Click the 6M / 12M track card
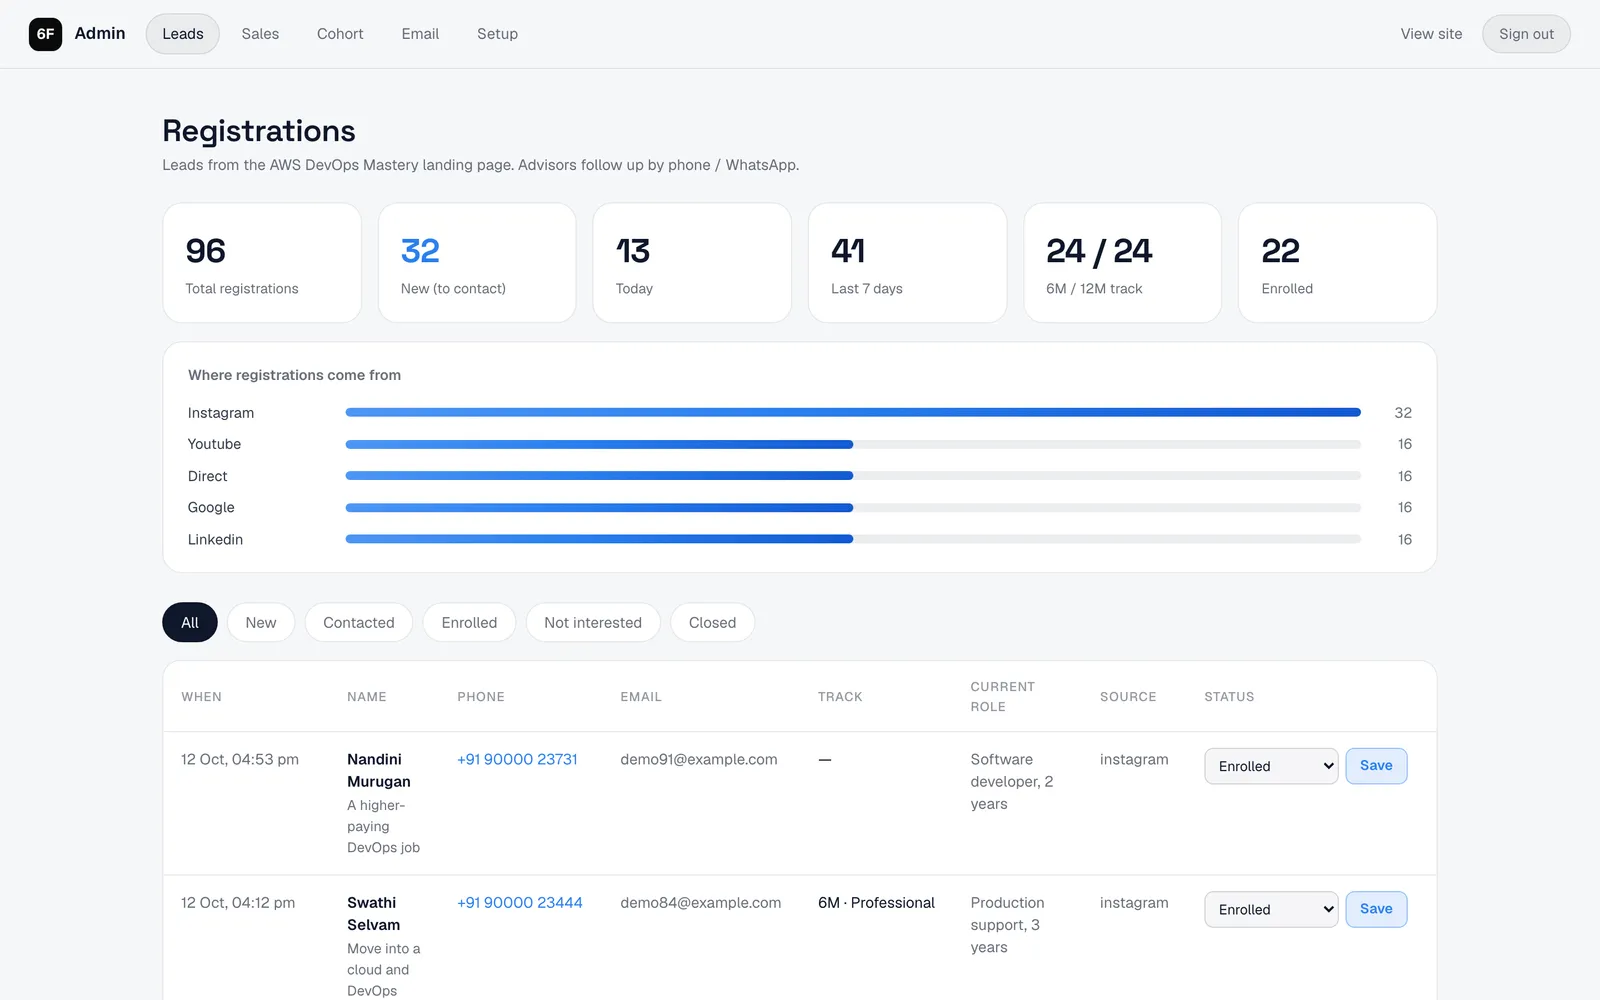This screenshot has width=1600, height=1000. click(x=1122, y=263)
